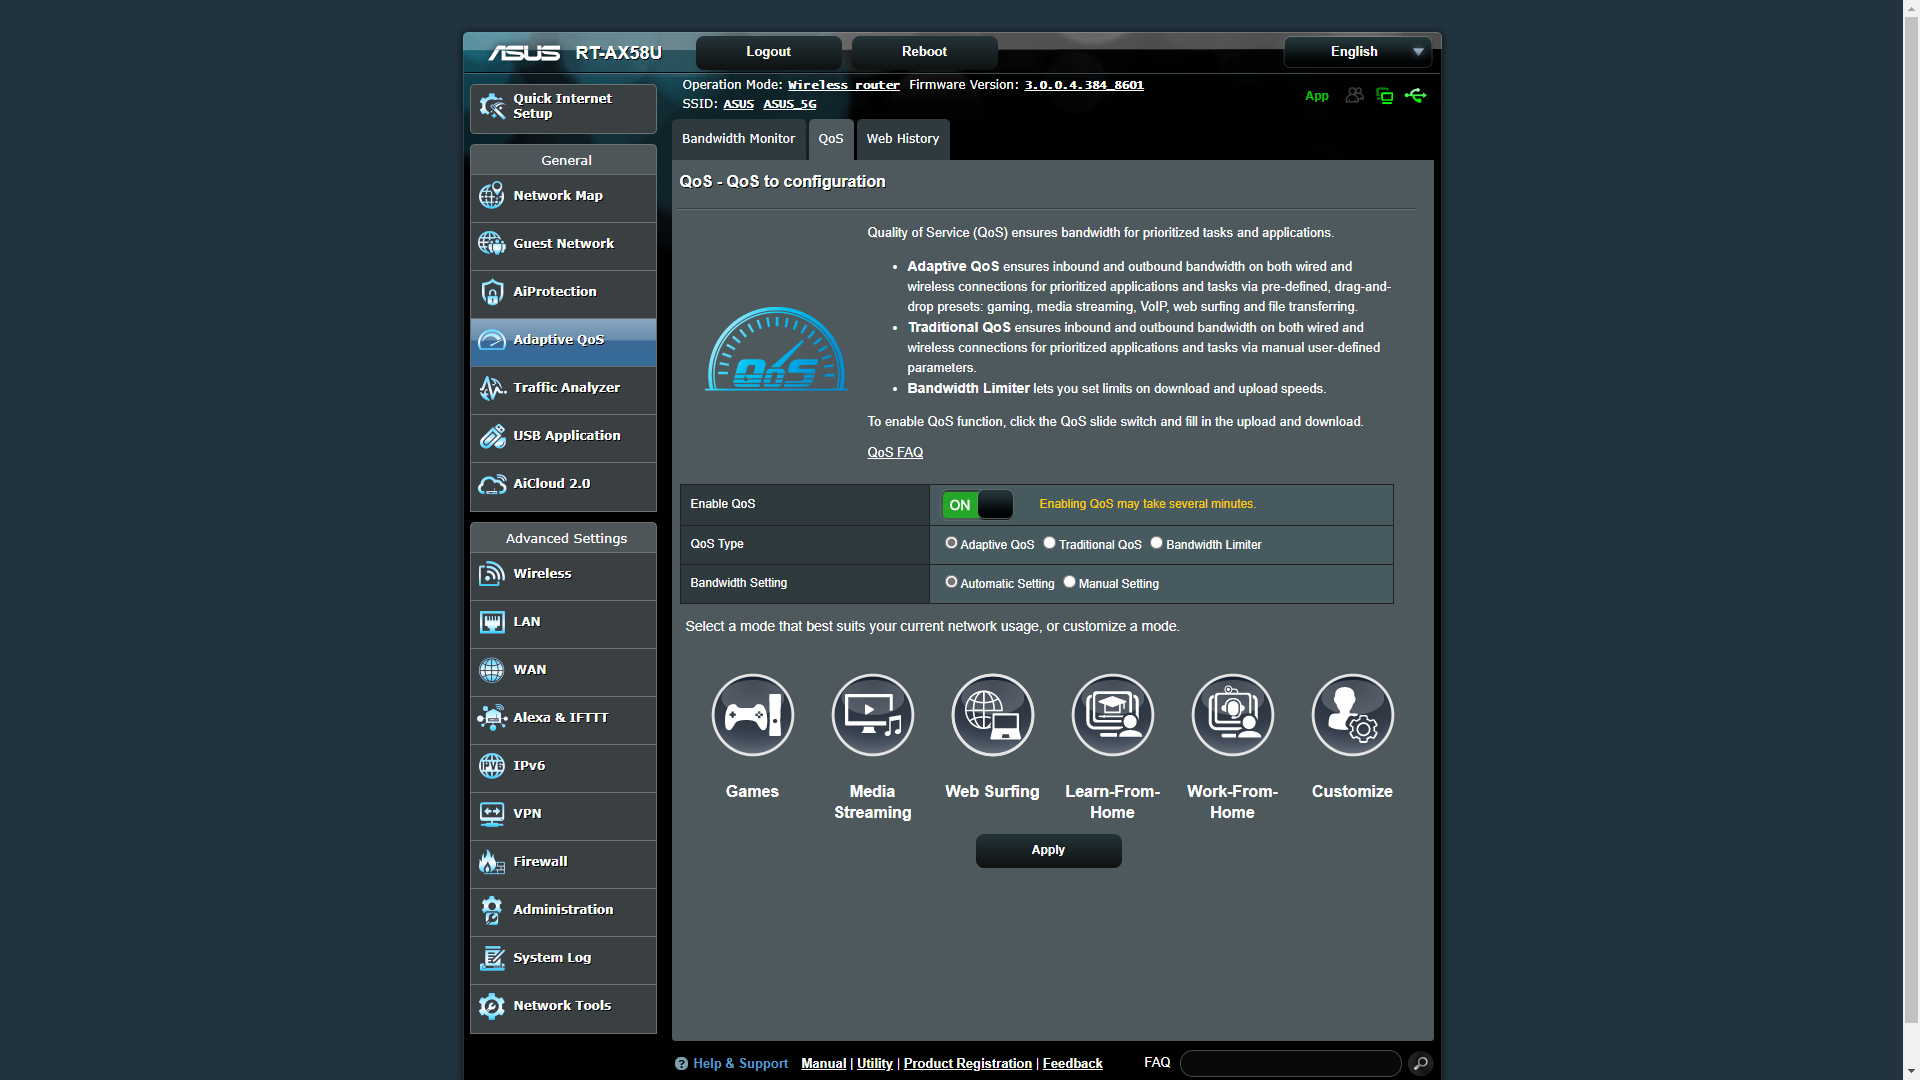Open the Web History tab

(x=902, y=139)
